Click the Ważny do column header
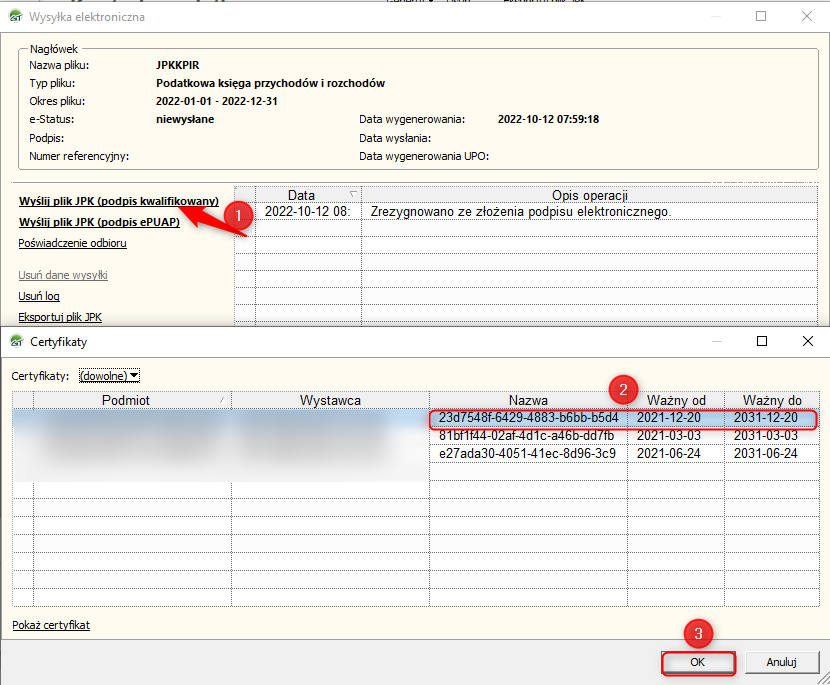 tap(772, 400)
